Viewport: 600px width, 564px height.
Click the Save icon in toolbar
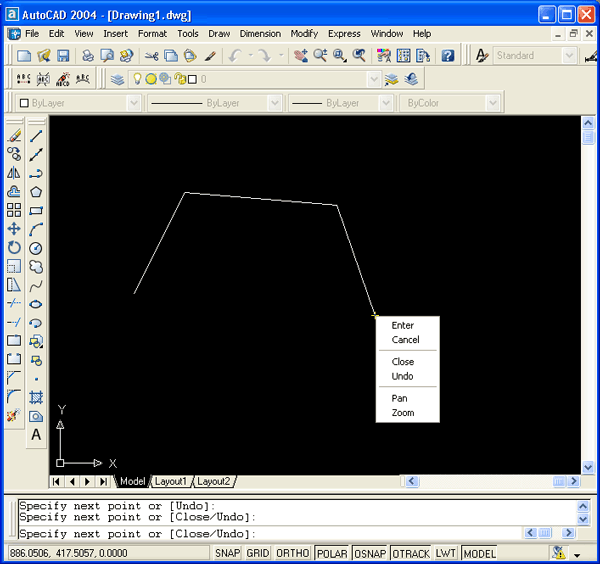63,56
